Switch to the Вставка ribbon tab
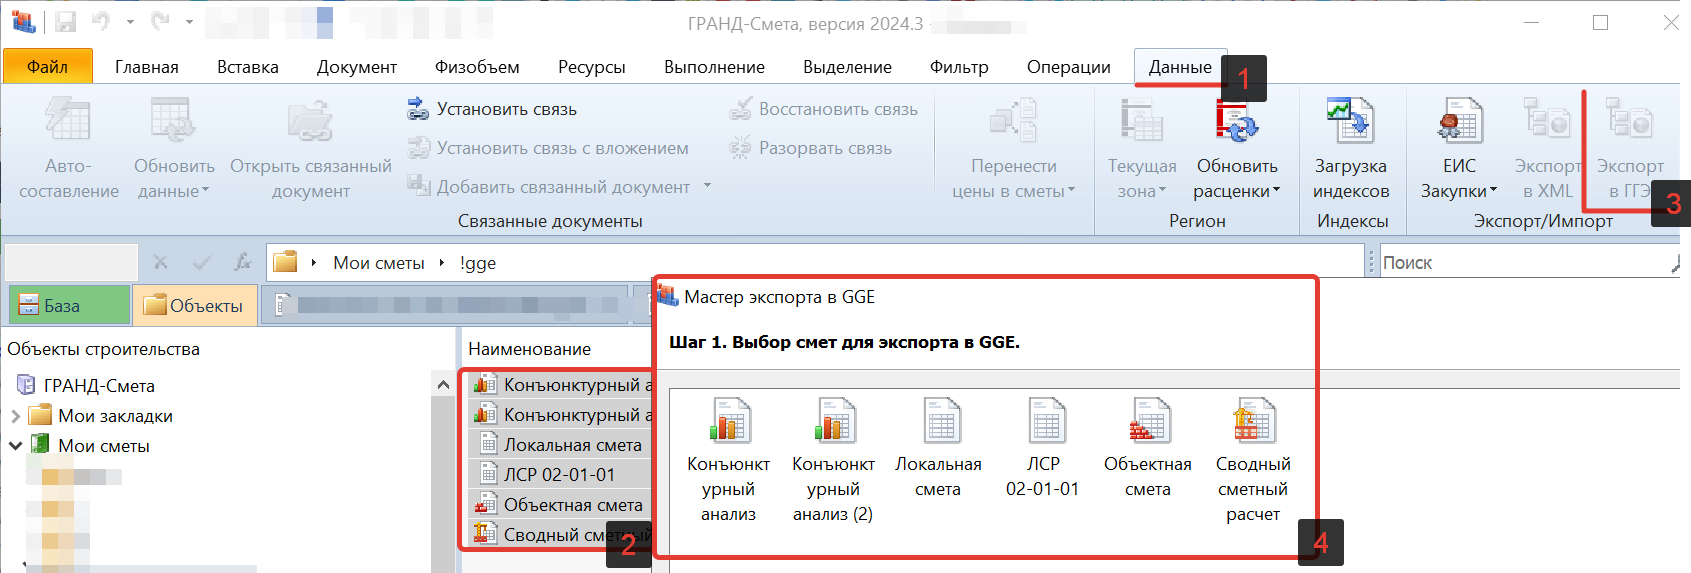The image size is (1691, 573). tap(248, 67)
